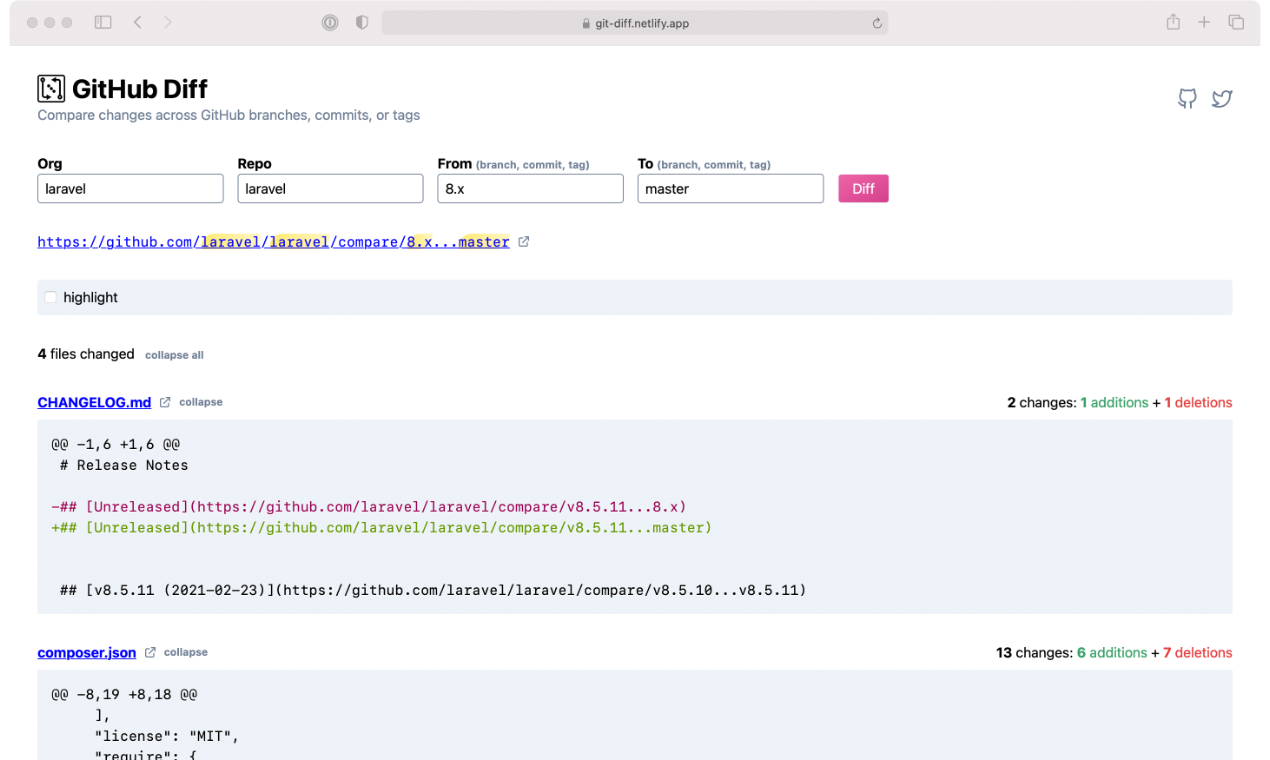Image resolution: width=1270 pixels, height=760 pixels.
Task: Click collapse all to fold every file
Action: tap(174, 355)
